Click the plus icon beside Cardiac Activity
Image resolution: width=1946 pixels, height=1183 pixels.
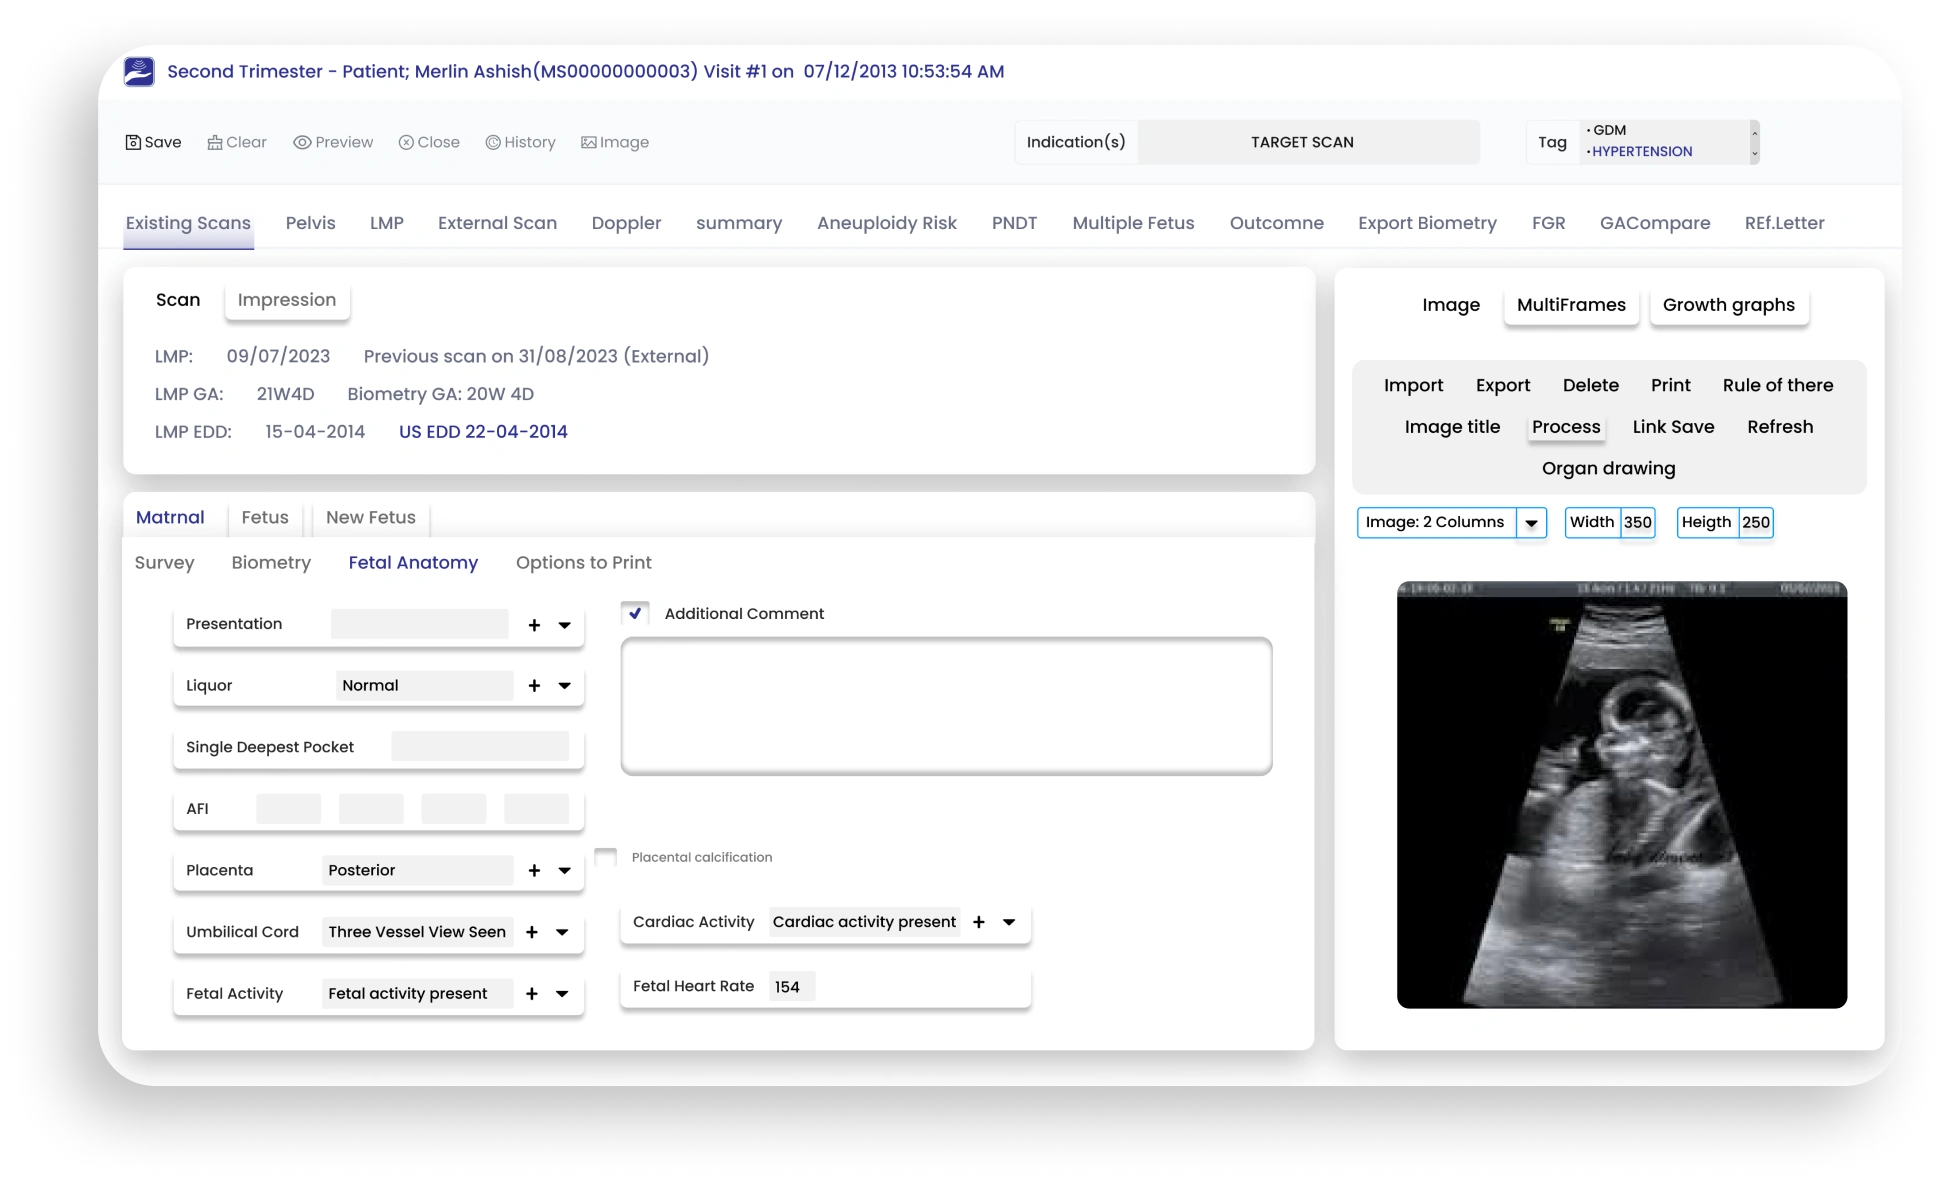click(979, 922)
